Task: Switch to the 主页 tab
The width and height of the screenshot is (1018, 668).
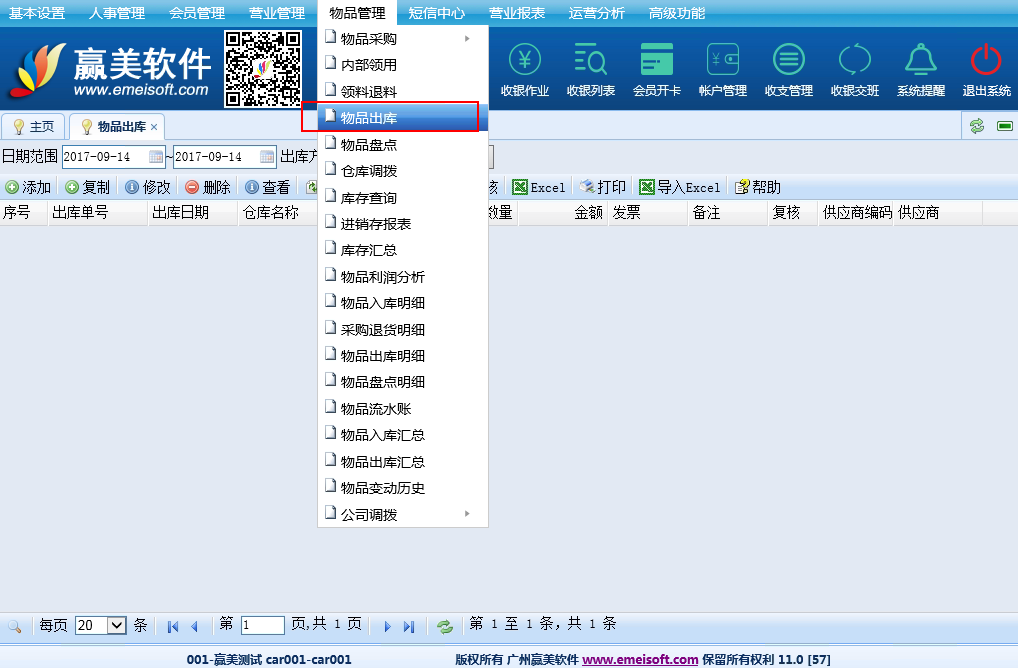Action: pyautogui.click(x=34, y=127)
